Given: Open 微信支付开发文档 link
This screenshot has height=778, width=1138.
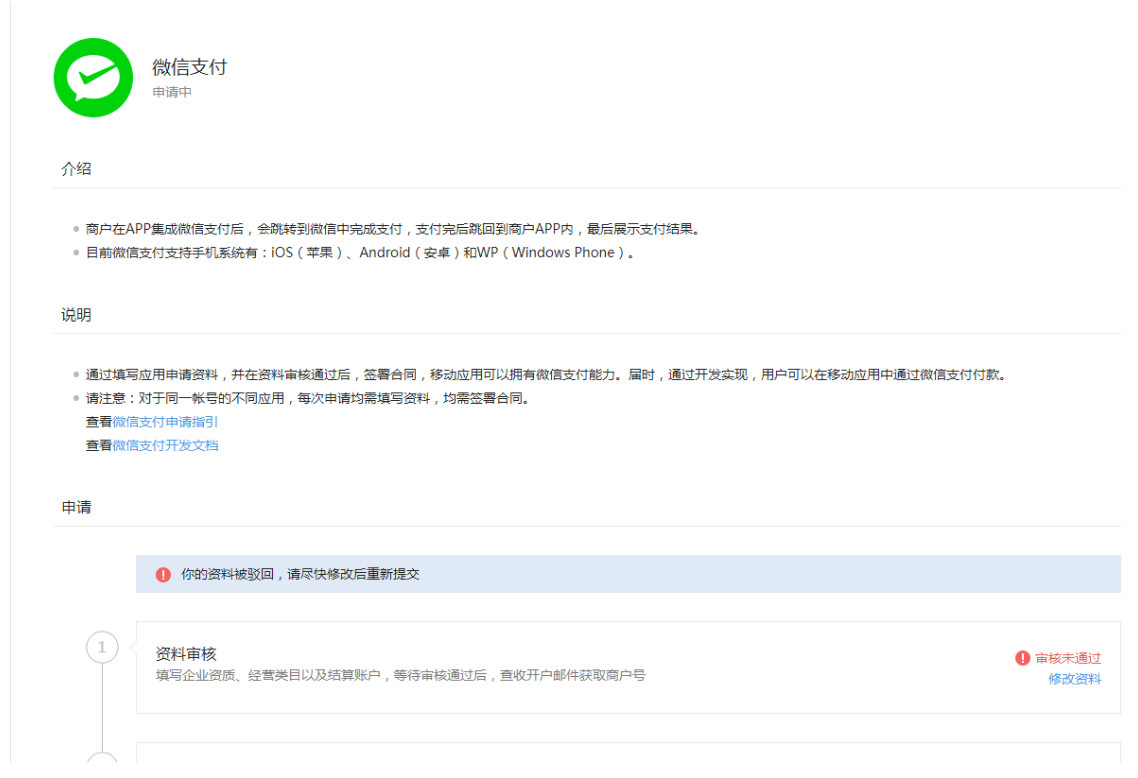Looking at the screenshot, I should point(165,445).
